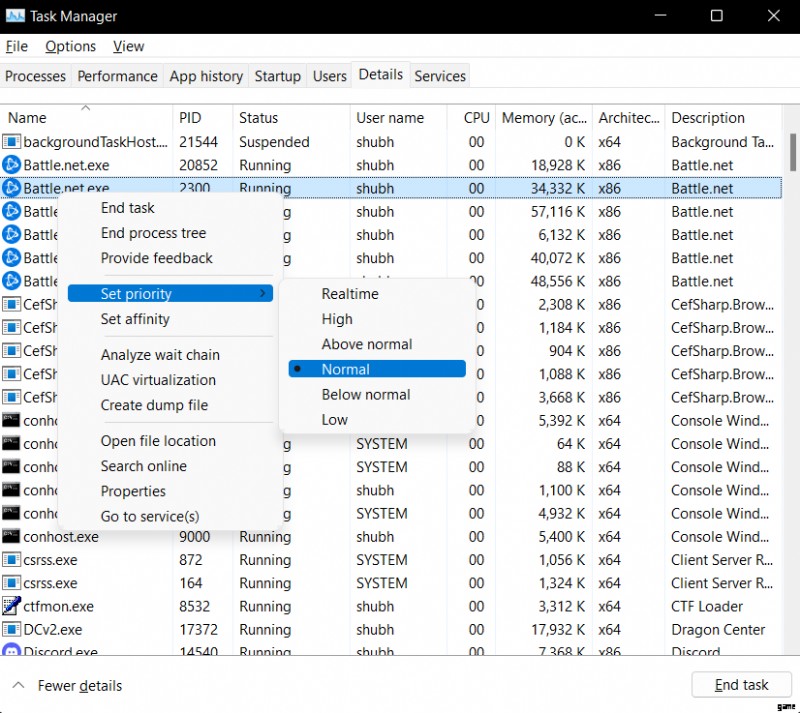The width and height of the screenshot is (800, 713).
Task: Choose End task in the context menu
Action: [x=170, y=208]
